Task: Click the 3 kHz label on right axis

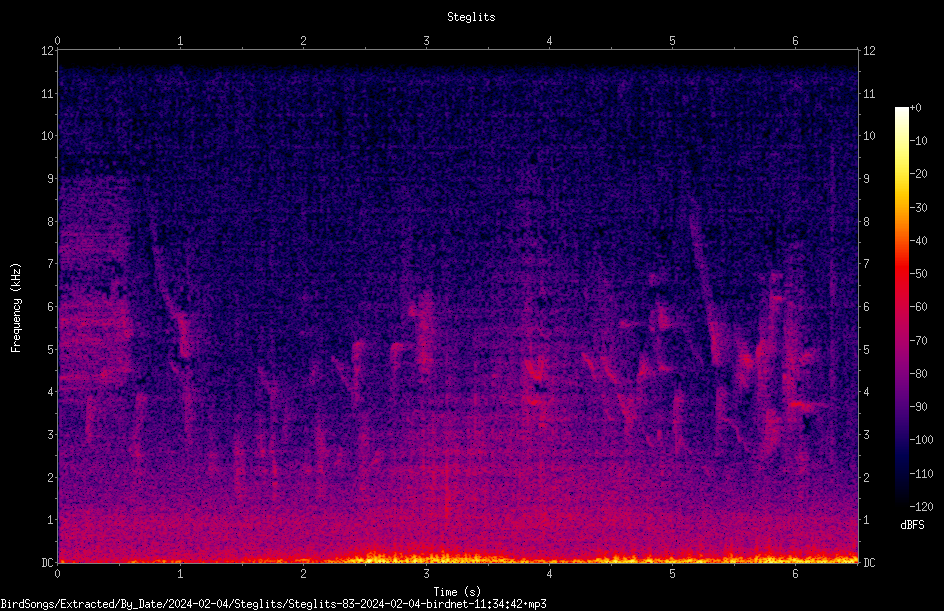Action: click(867, 434)
